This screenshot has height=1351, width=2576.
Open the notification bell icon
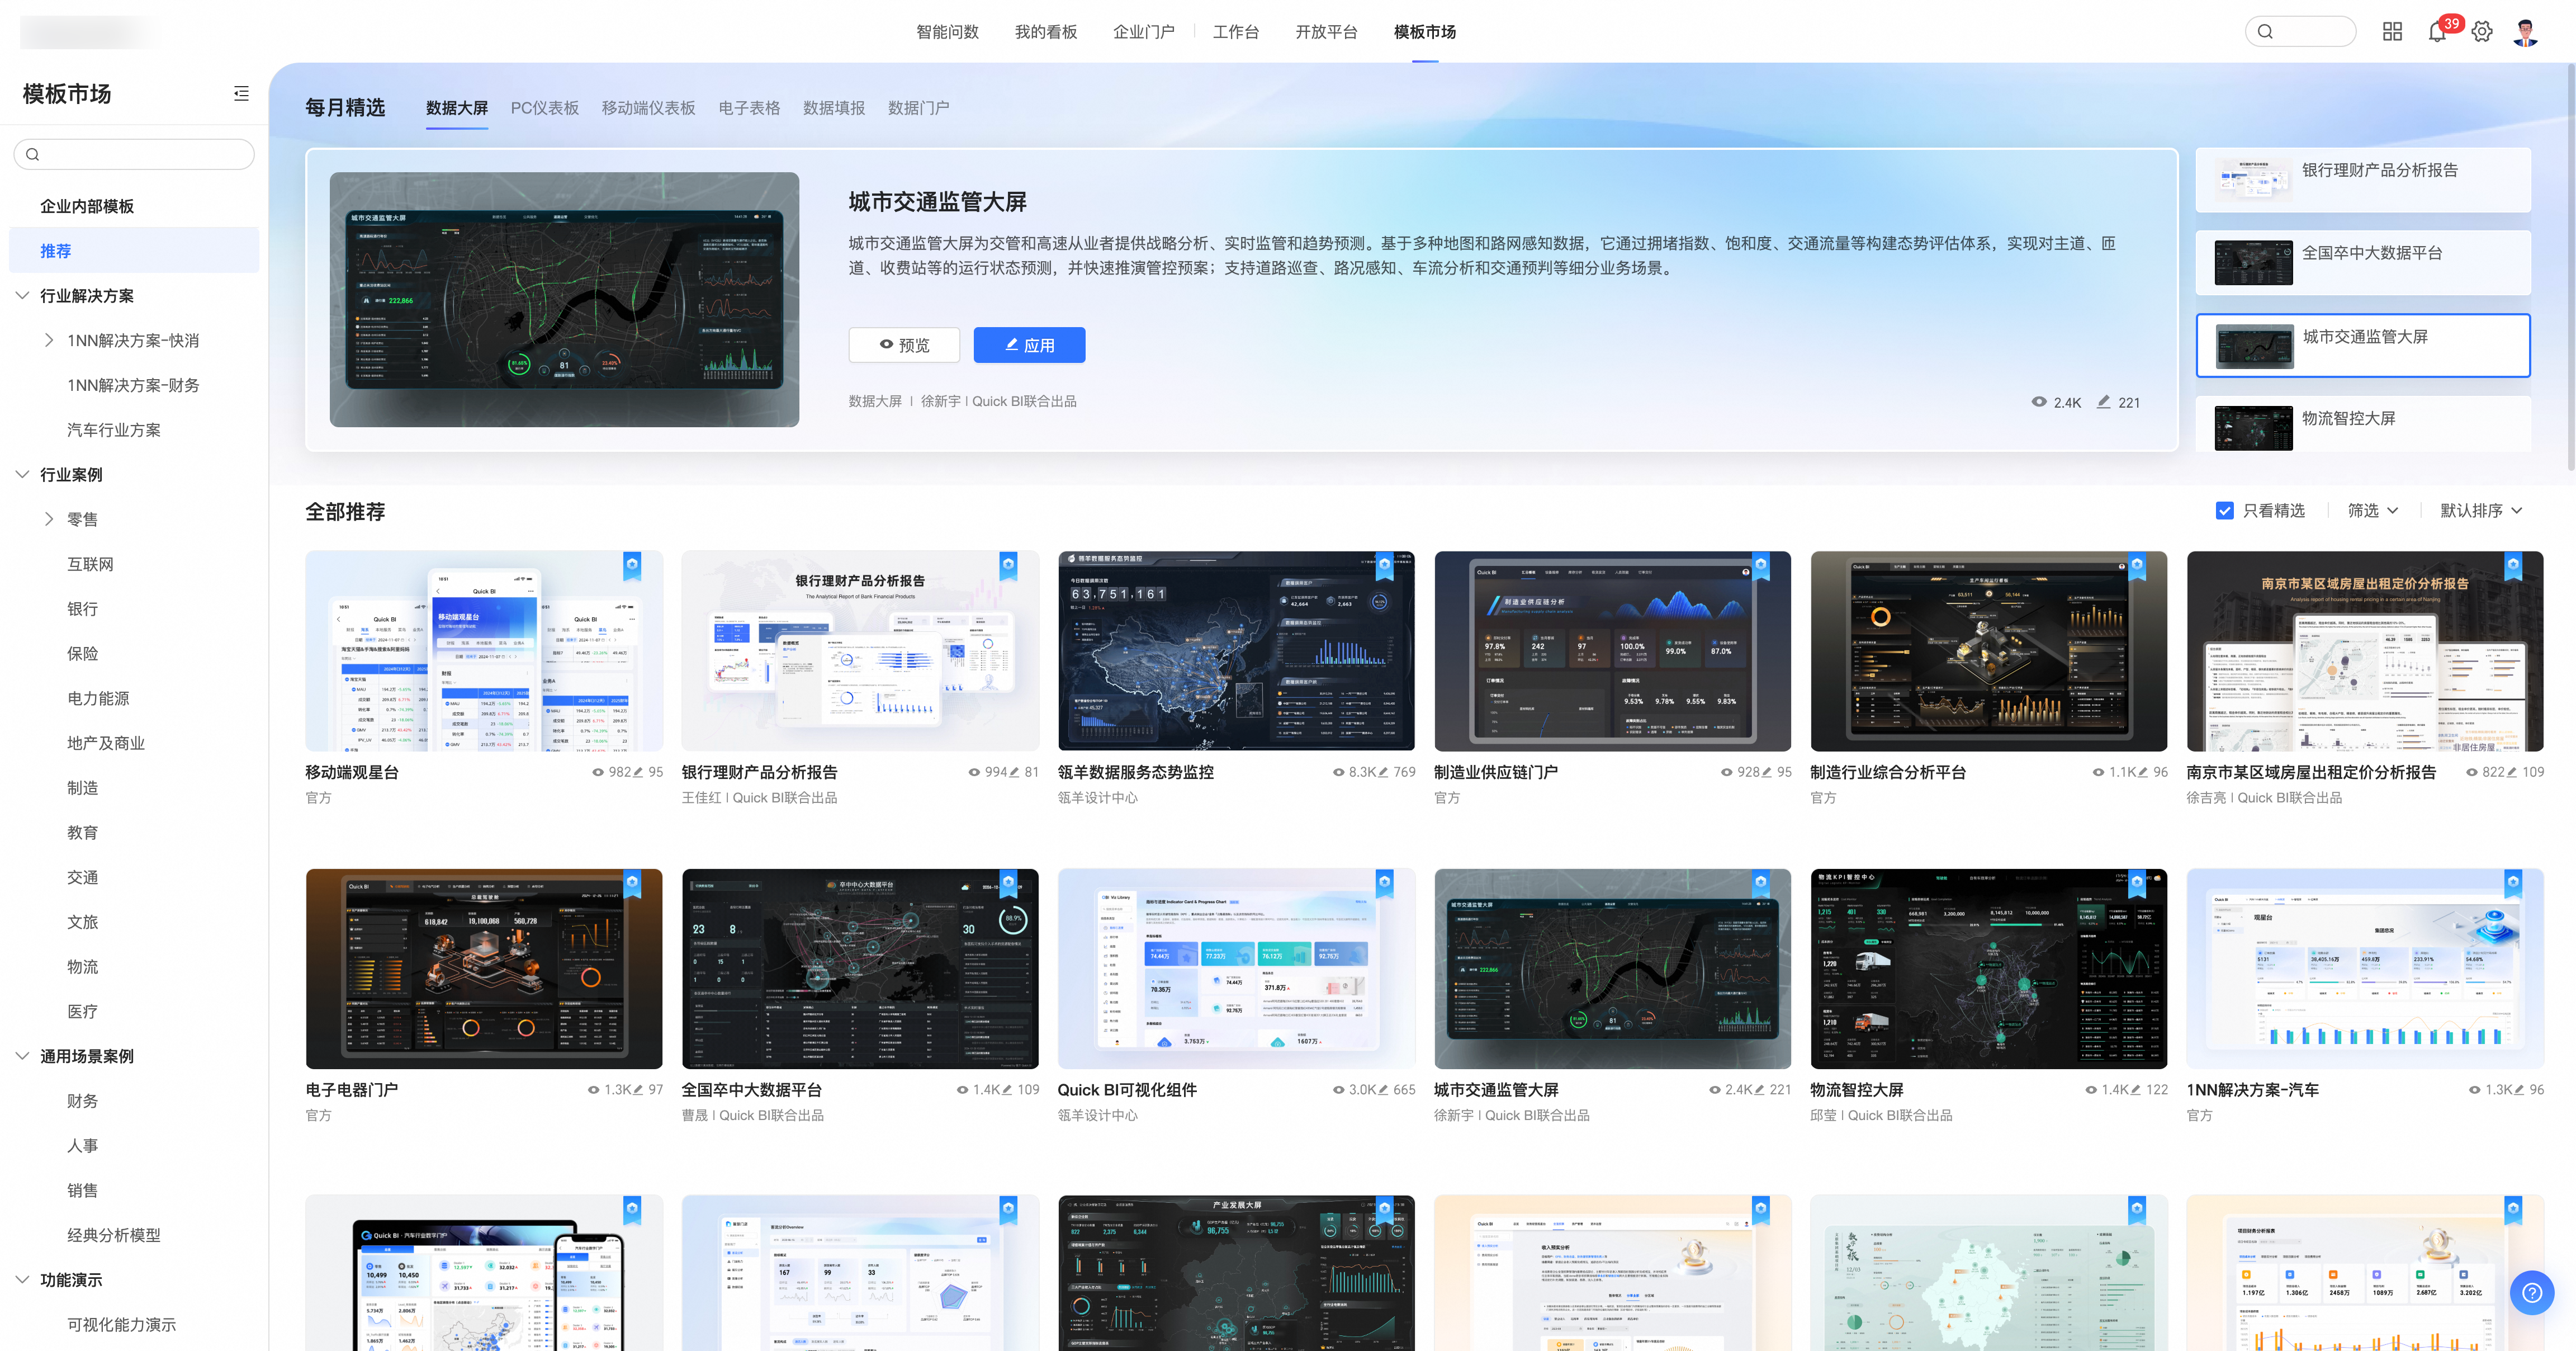click(x=2437, y=32)
